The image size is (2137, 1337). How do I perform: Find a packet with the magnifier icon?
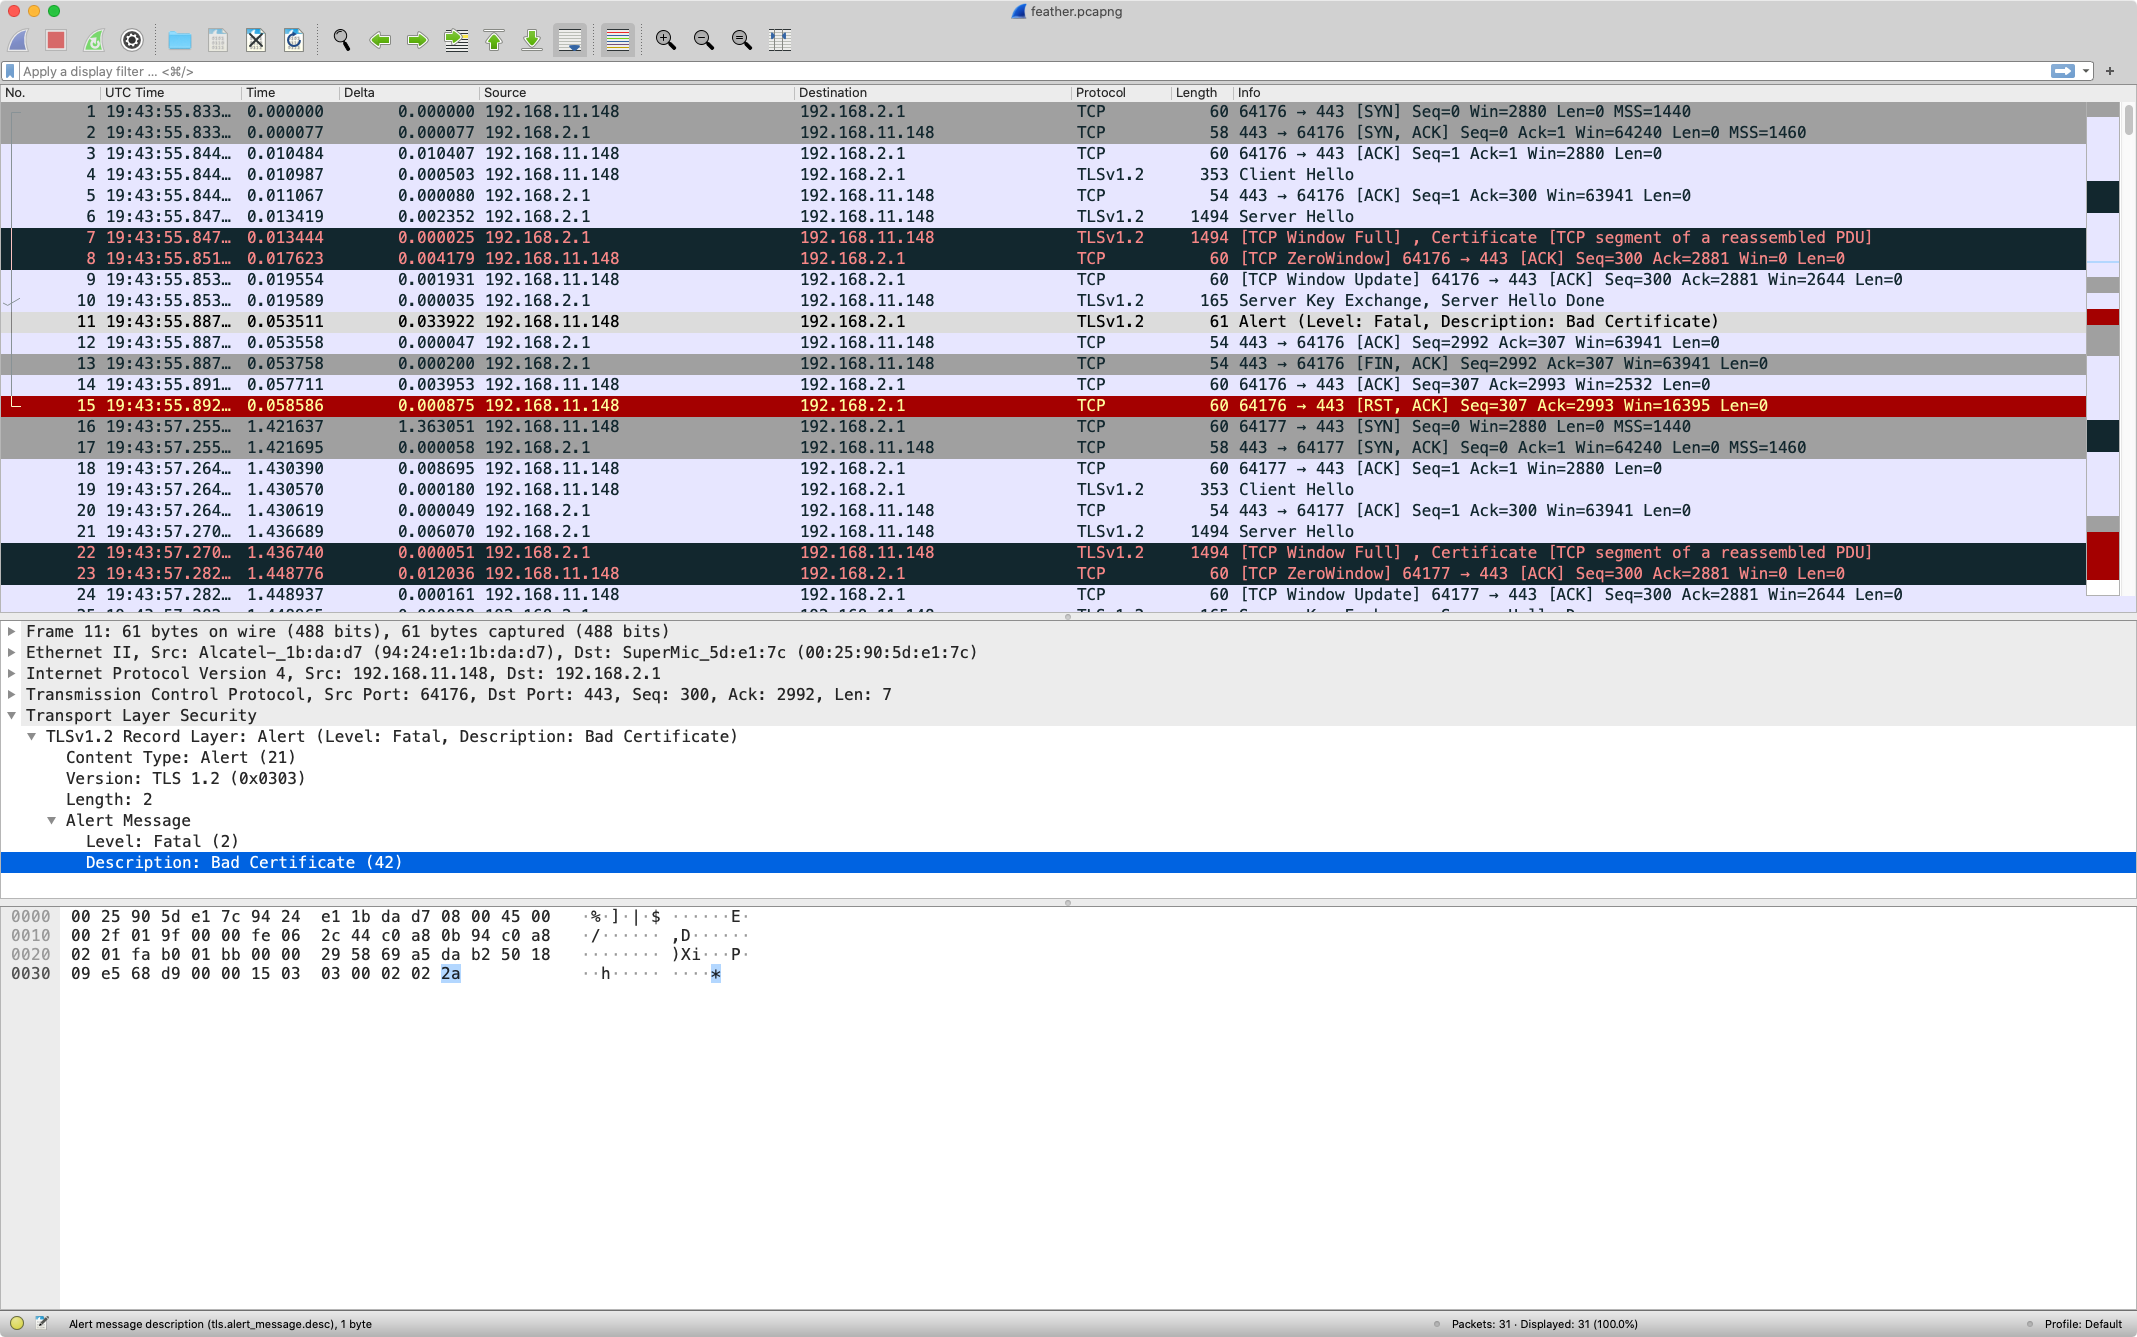(342, 40)
